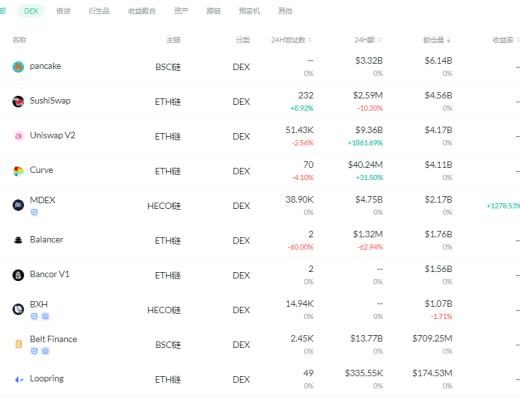Click the SushiSwap logo icon
Screen dimensions: 520x400
[x=18, y=101]
